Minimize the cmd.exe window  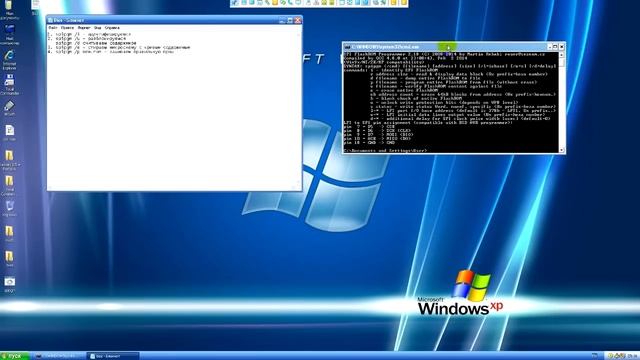pos(549,47)
